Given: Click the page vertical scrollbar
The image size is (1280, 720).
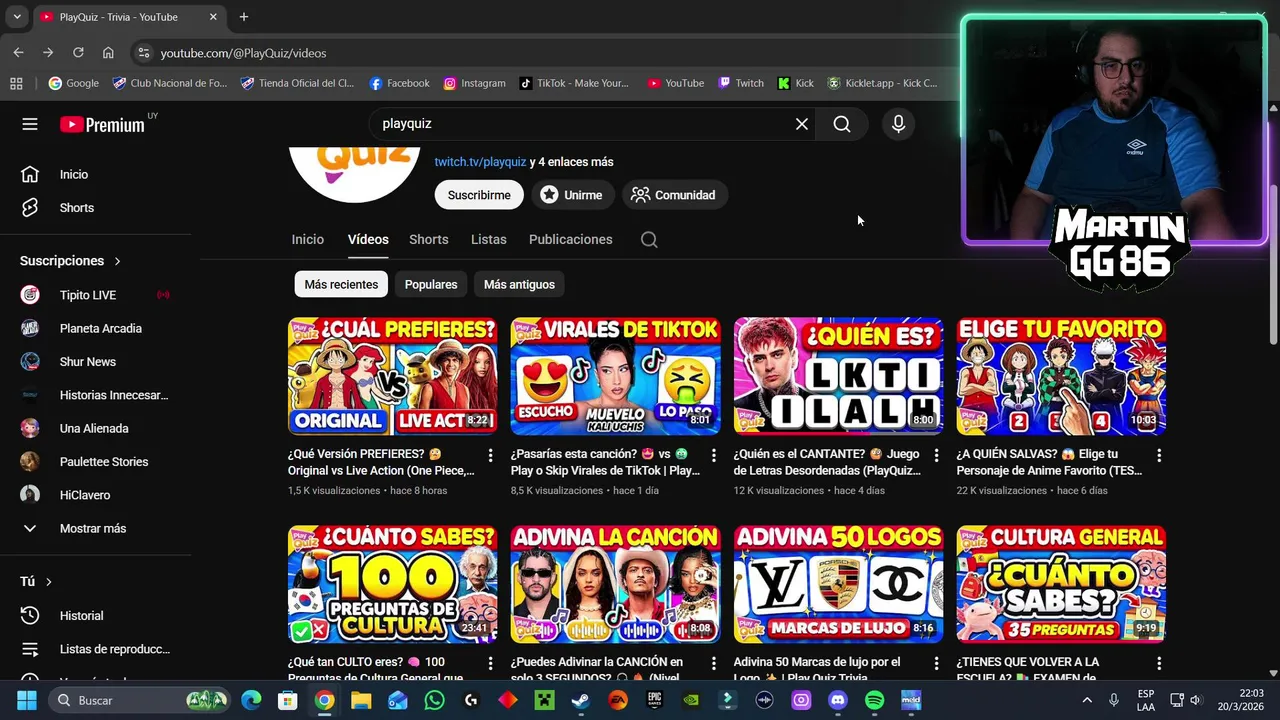Looking at the screenshot, I should [1273, 265].
